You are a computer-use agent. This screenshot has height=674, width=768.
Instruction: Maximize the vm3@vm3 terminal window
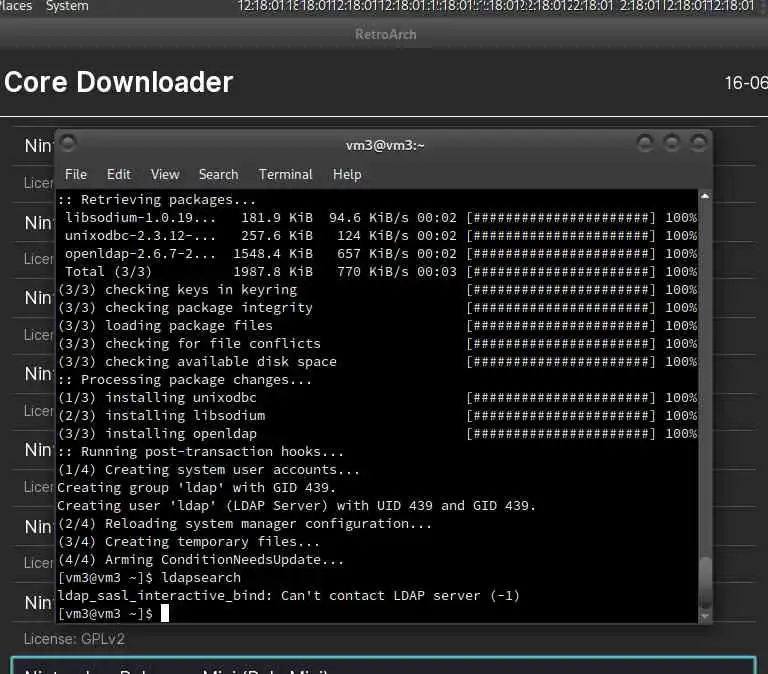672,143
